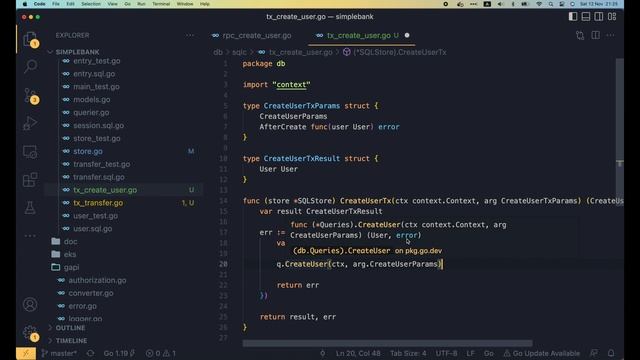Open macOS Spotlight search icon

coord(551,4)
